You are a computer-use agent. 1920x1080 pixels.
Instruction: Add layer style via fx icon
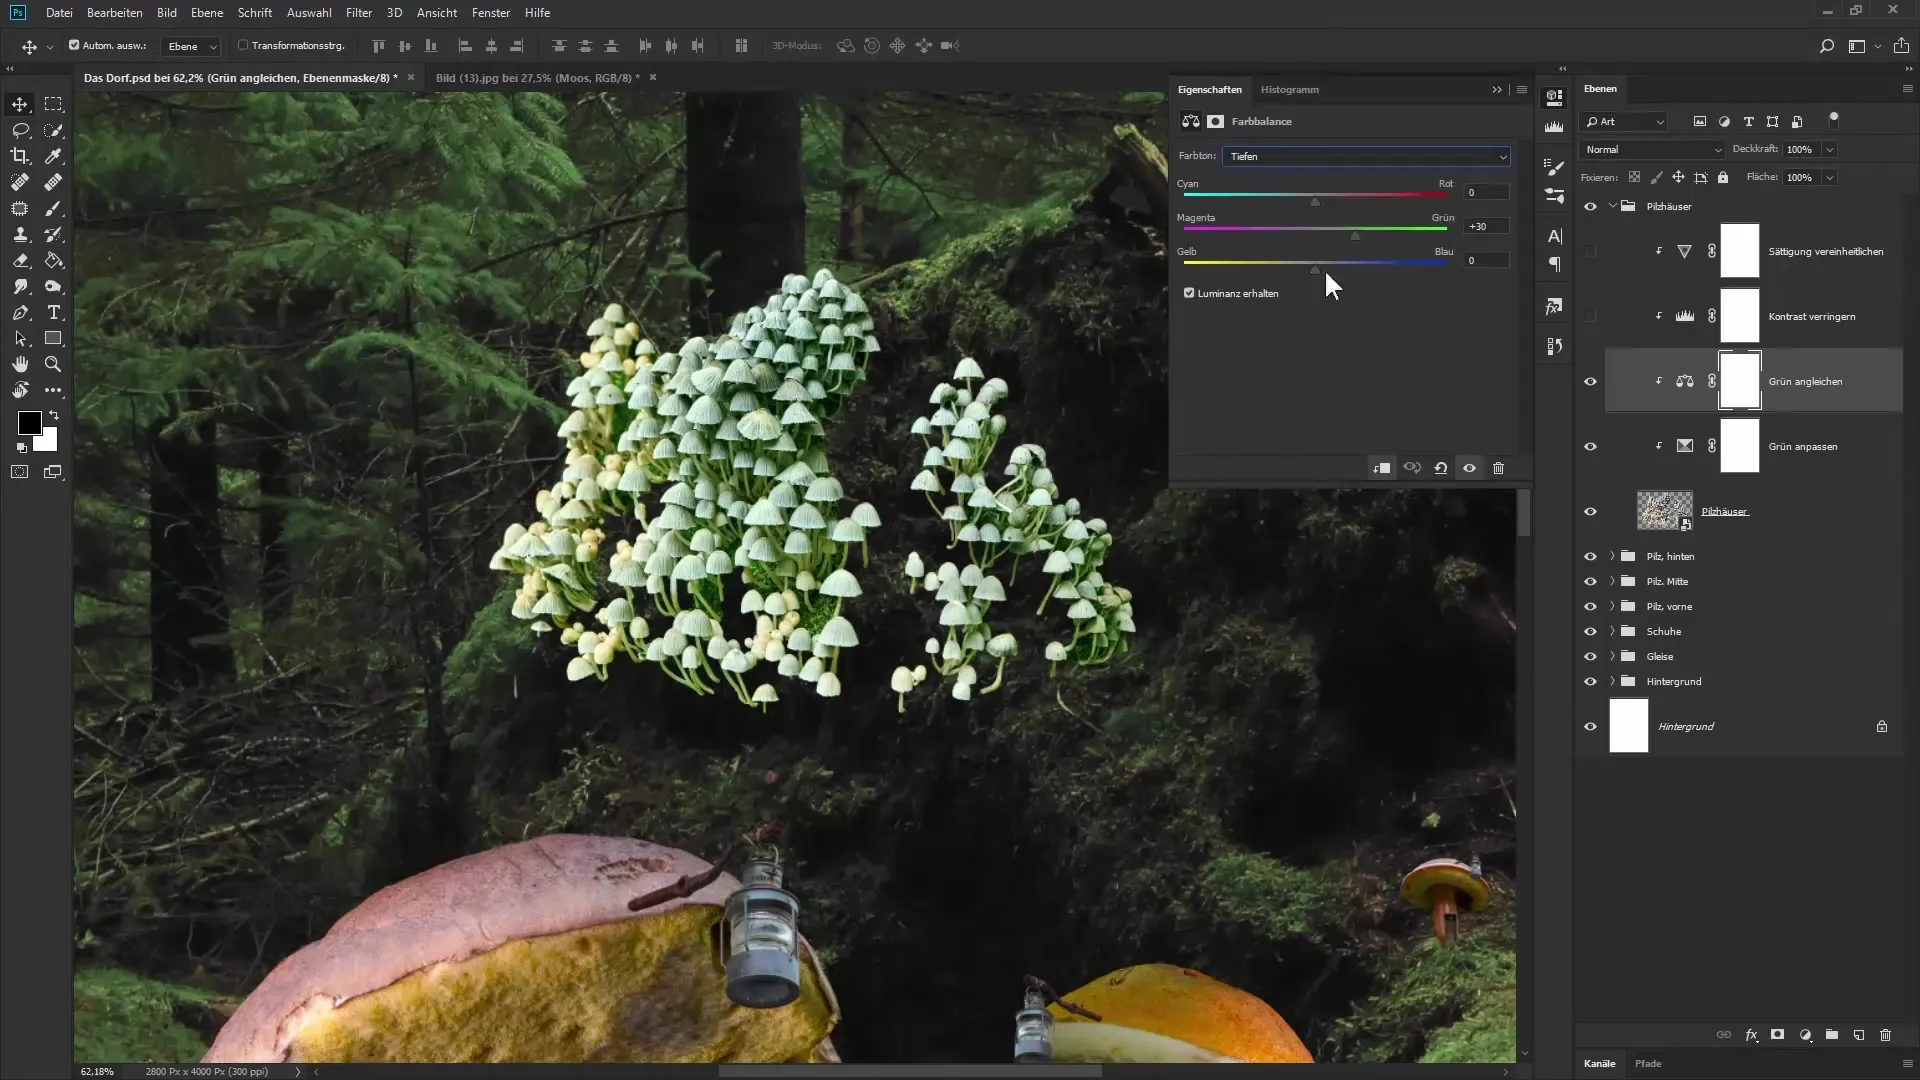1752,1035
